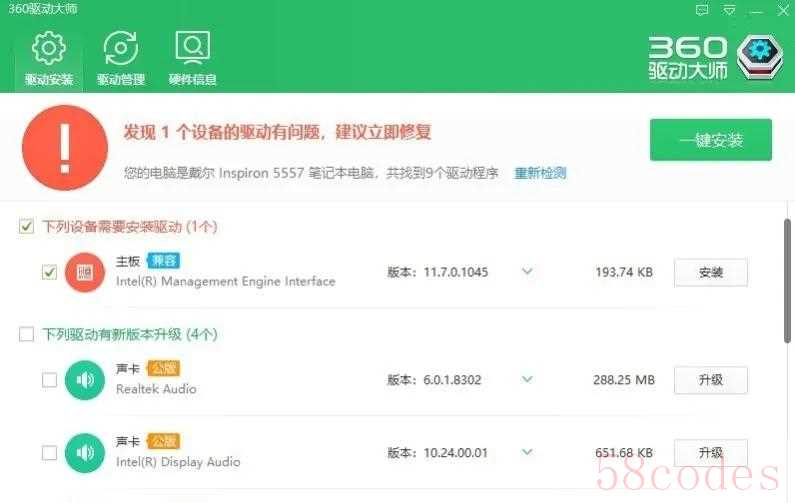Expand version dropdown for 11.7.0.1045

click(527, 272)
